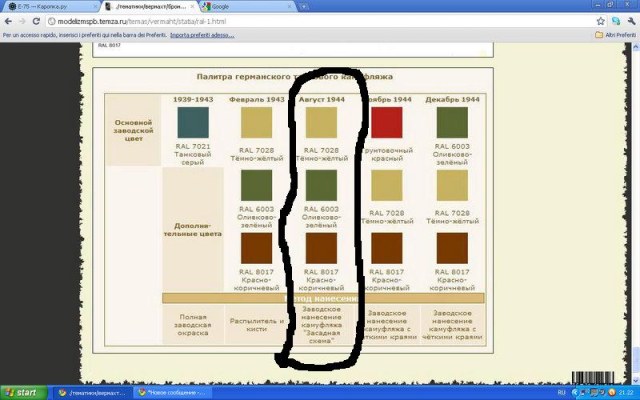Click the address bar URL field
Image resolution: width=640 pixels, height=400 pixels.
tap(300, 20)
